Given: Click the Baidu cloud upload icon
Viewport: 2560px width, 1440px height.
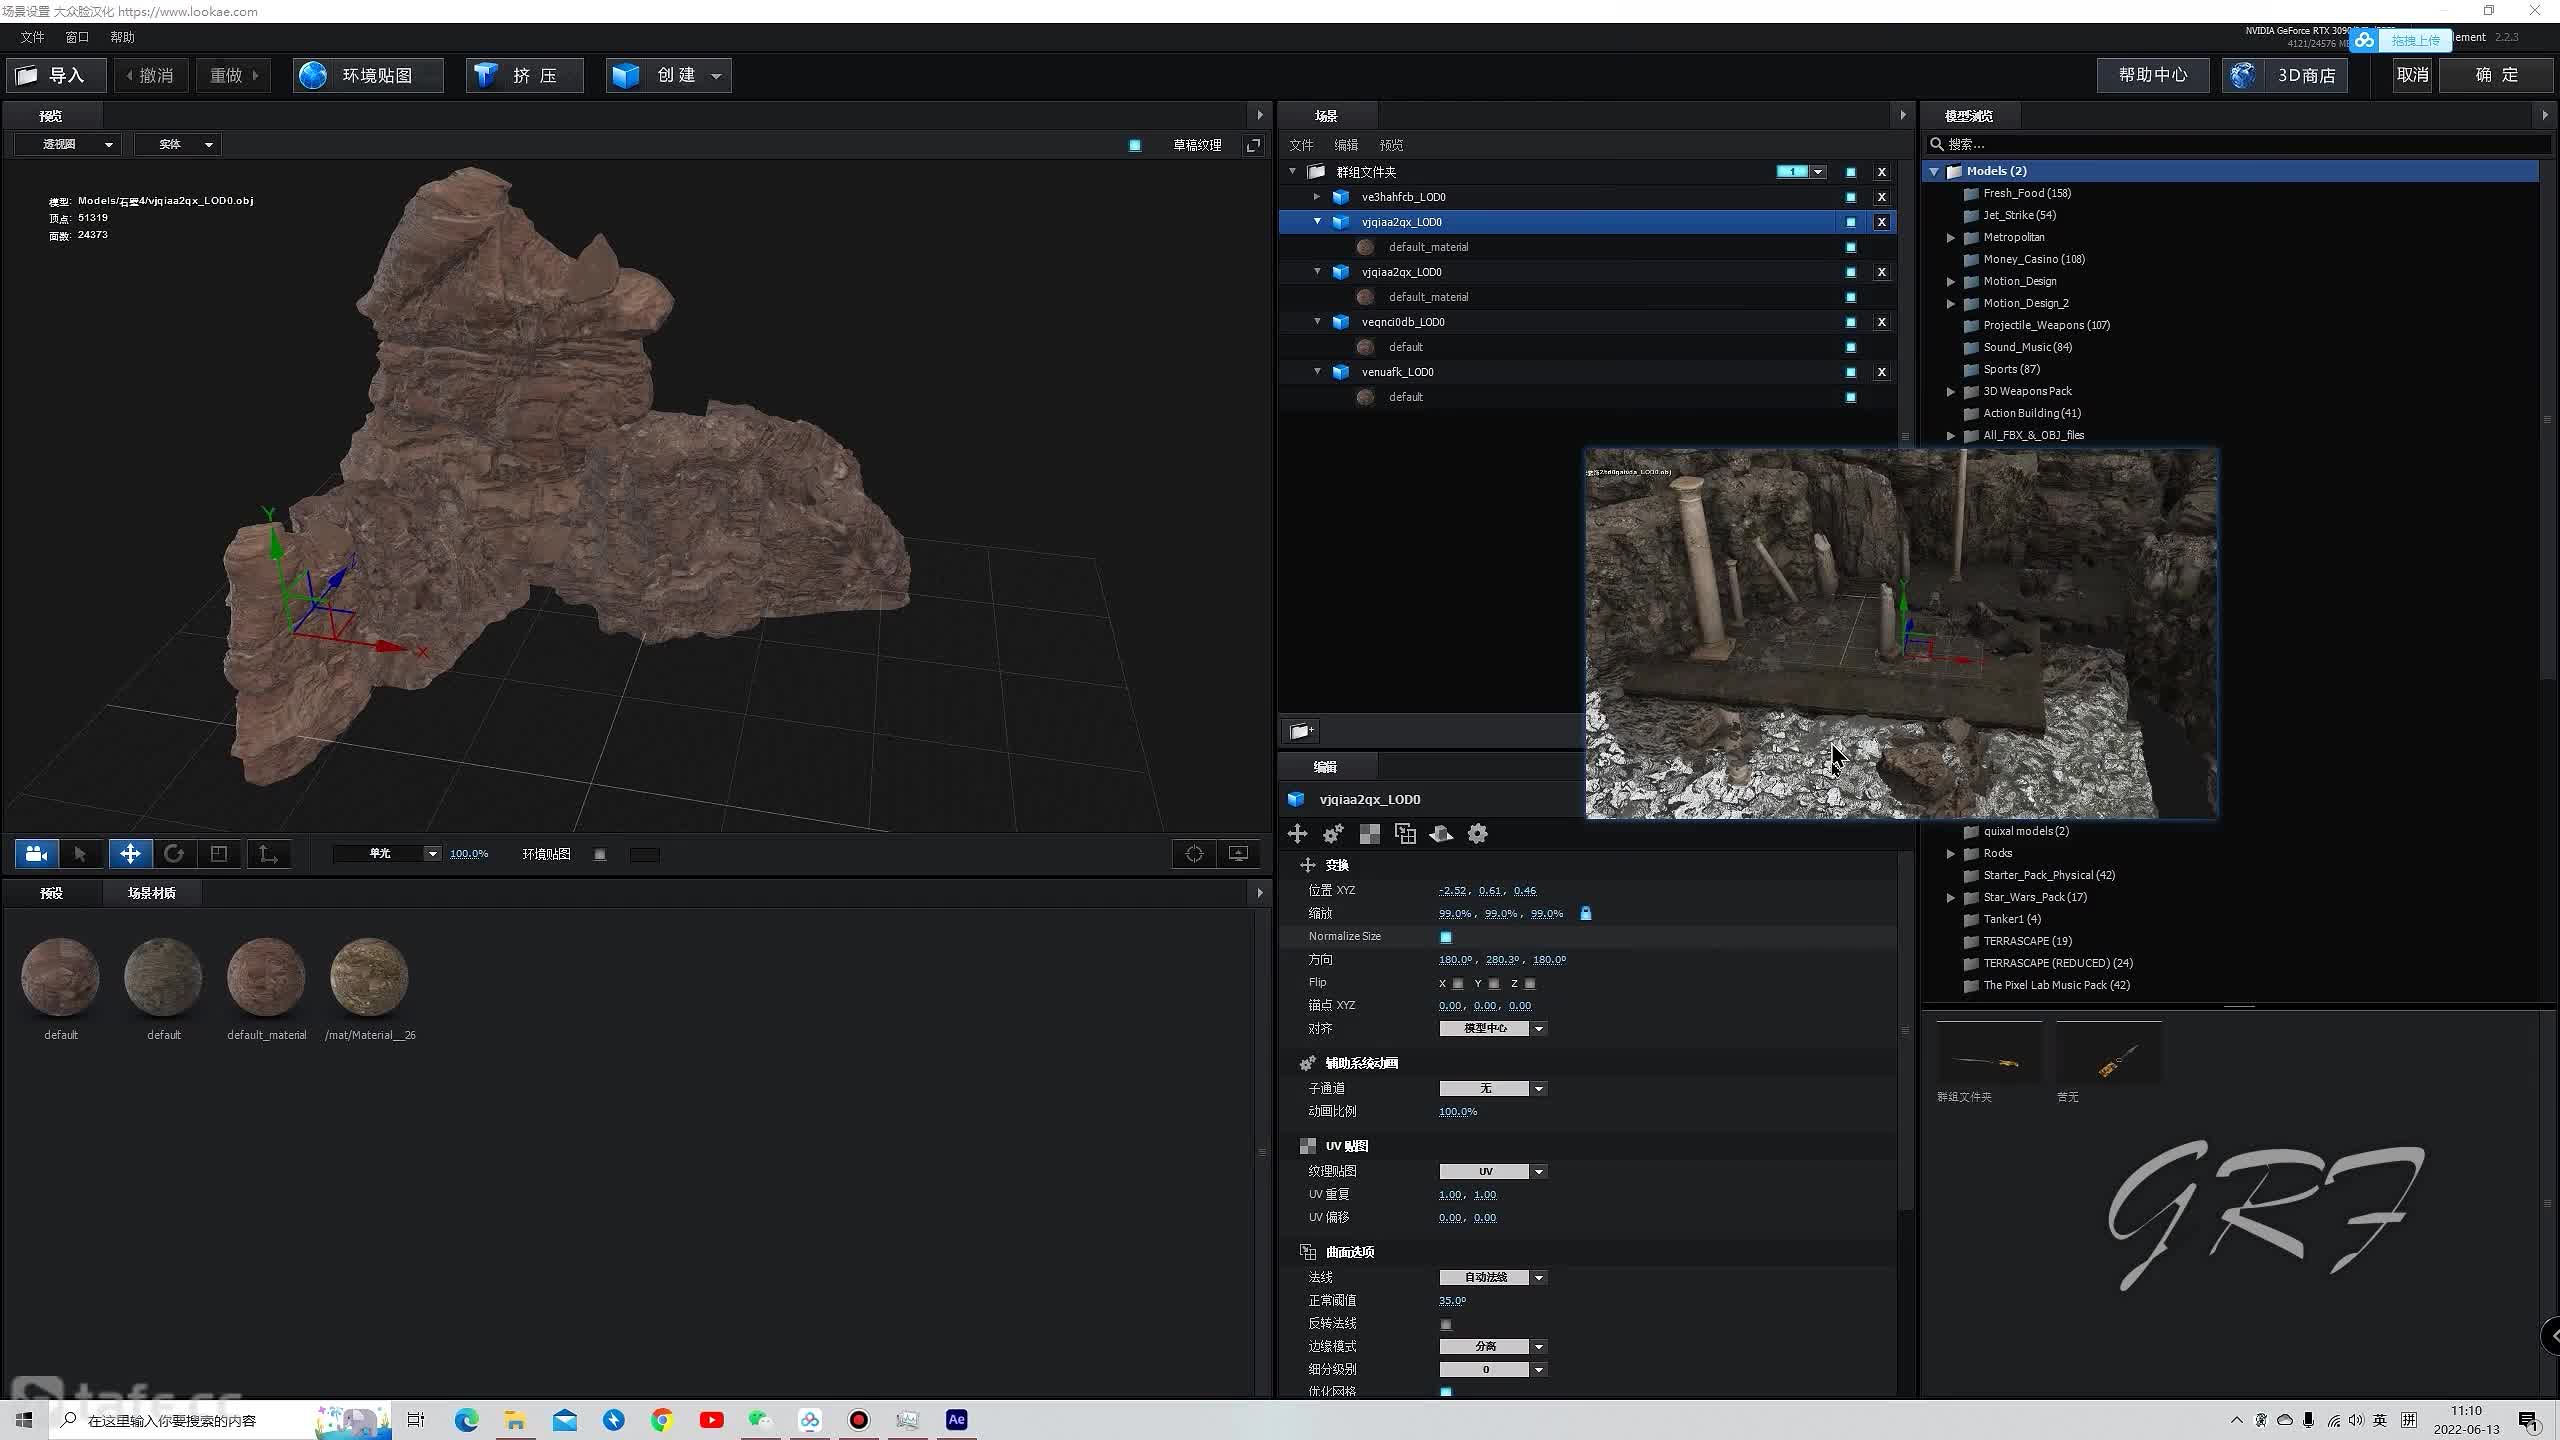Looking at the screenshot, I should coord(2365,40).
